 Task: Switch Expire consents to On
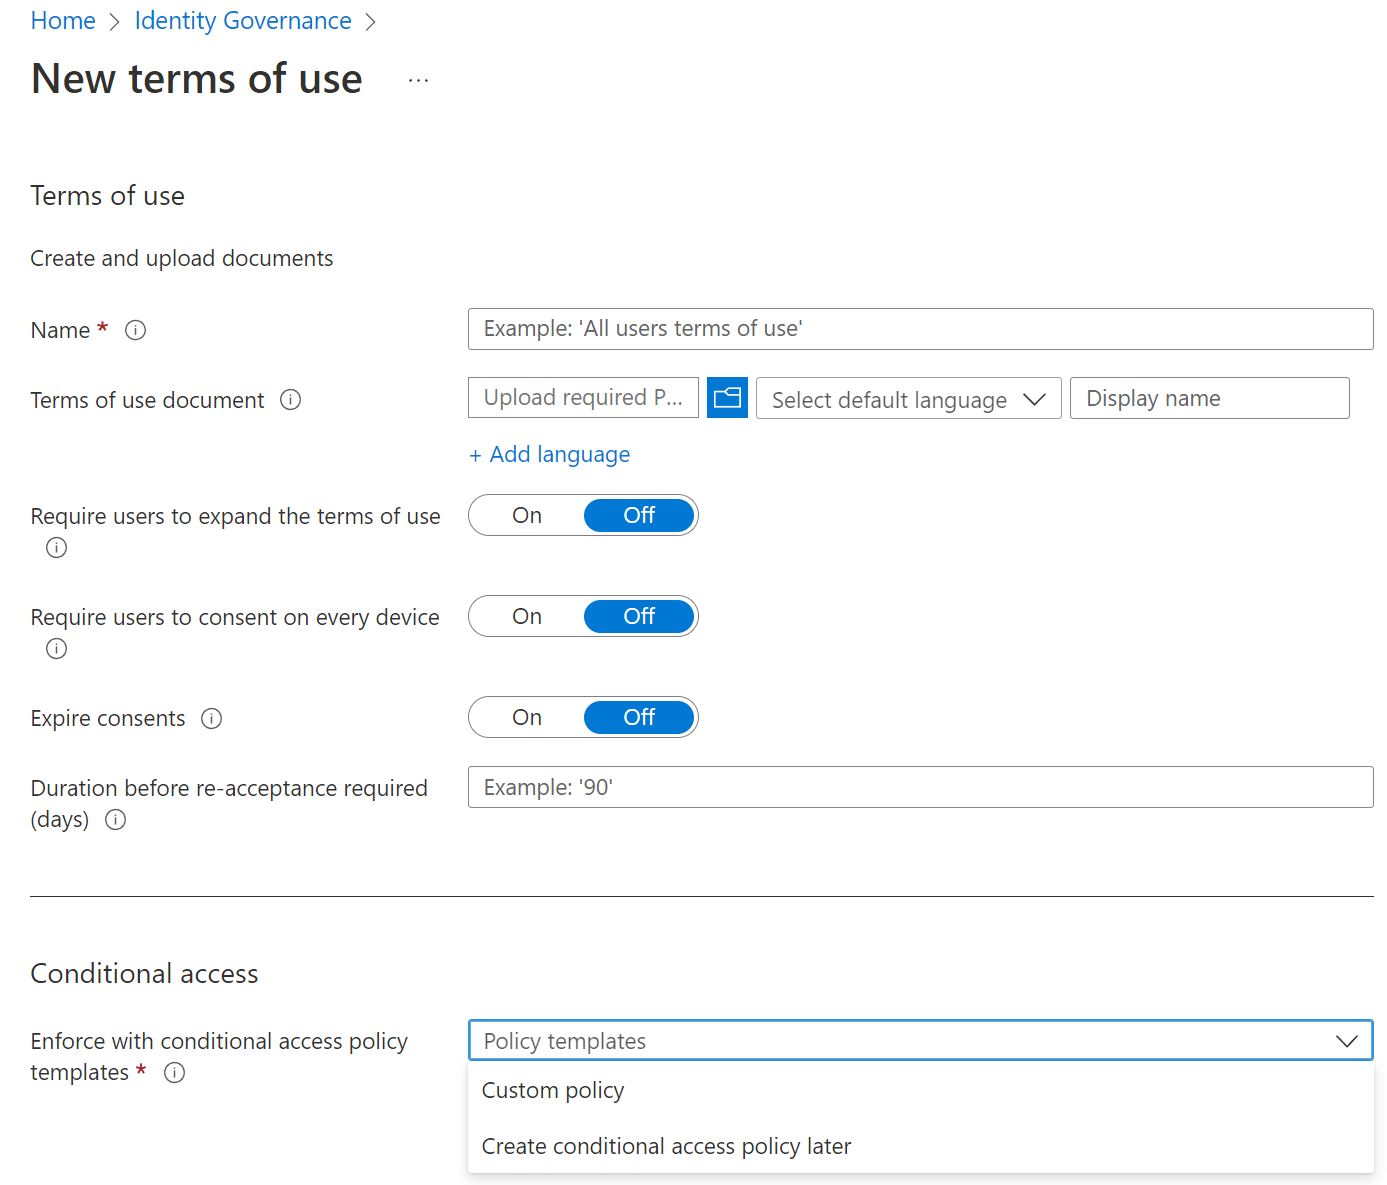coord(526,717)
